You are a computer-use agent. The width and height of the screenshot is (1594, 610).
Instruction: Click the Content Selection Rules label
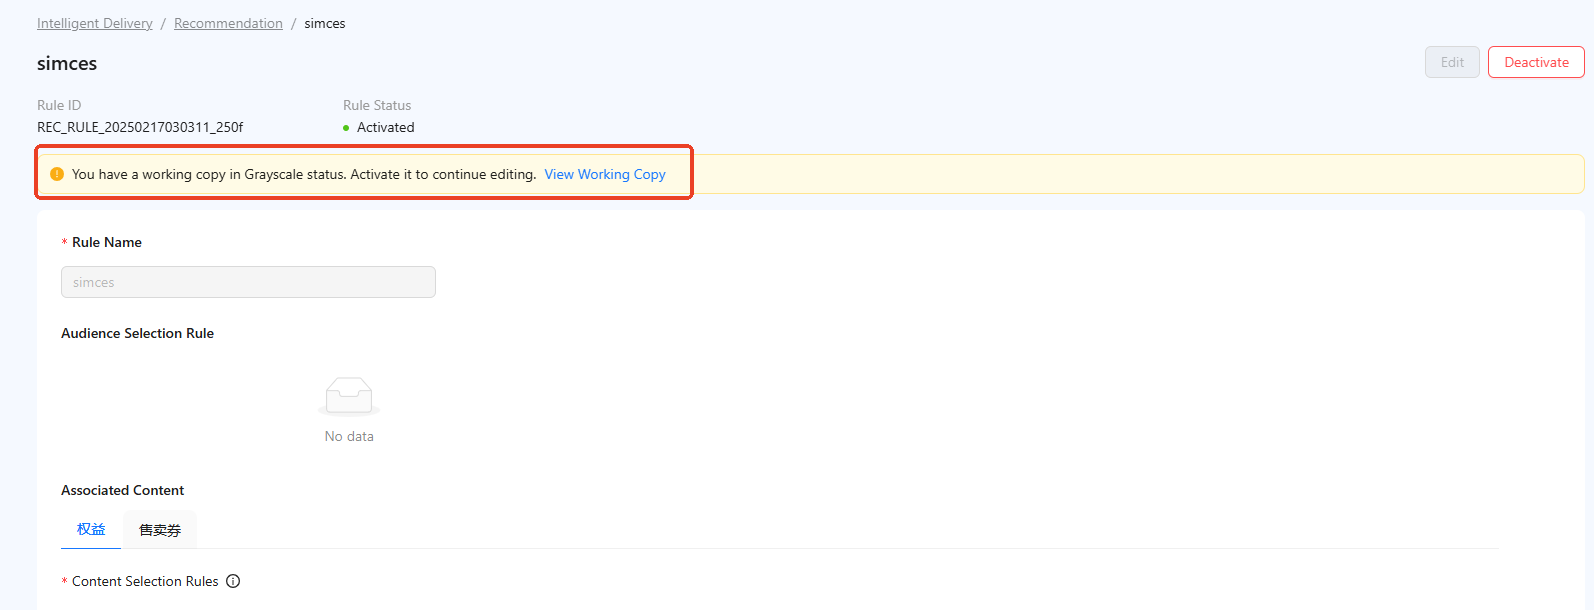point(145,581)
